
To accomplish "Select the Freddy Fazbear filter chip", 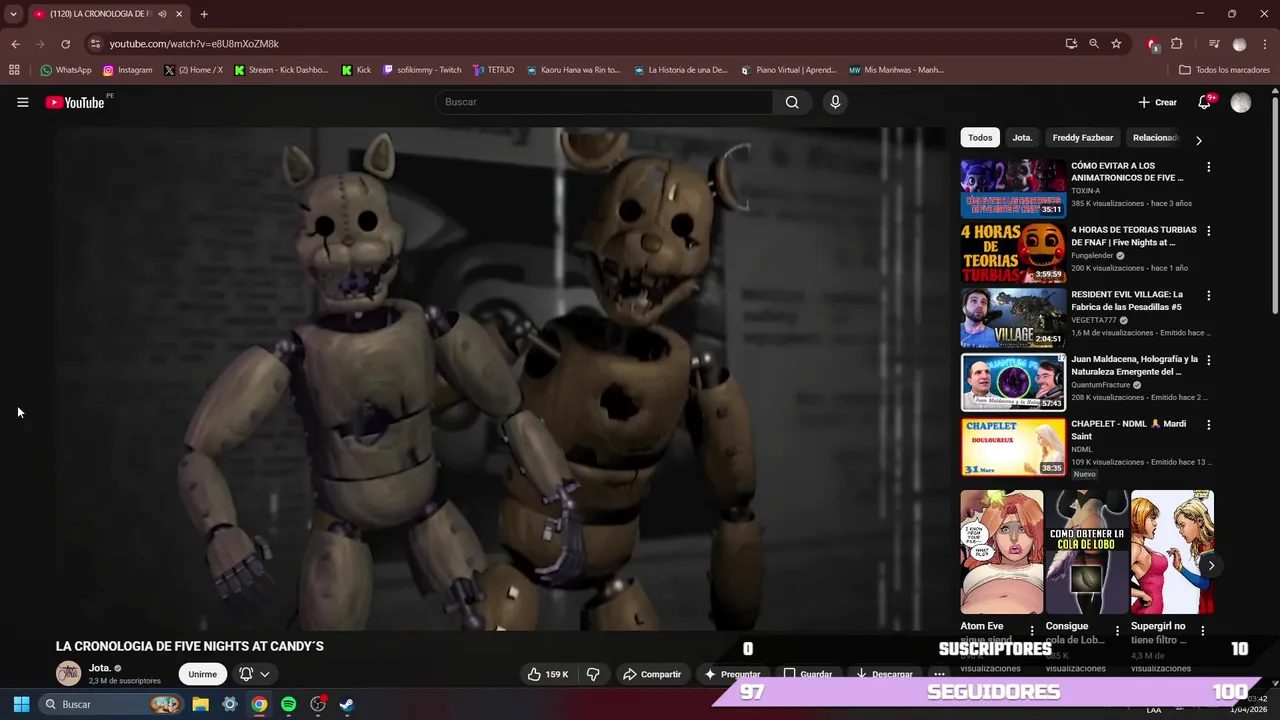I will tap(1082, 138).
